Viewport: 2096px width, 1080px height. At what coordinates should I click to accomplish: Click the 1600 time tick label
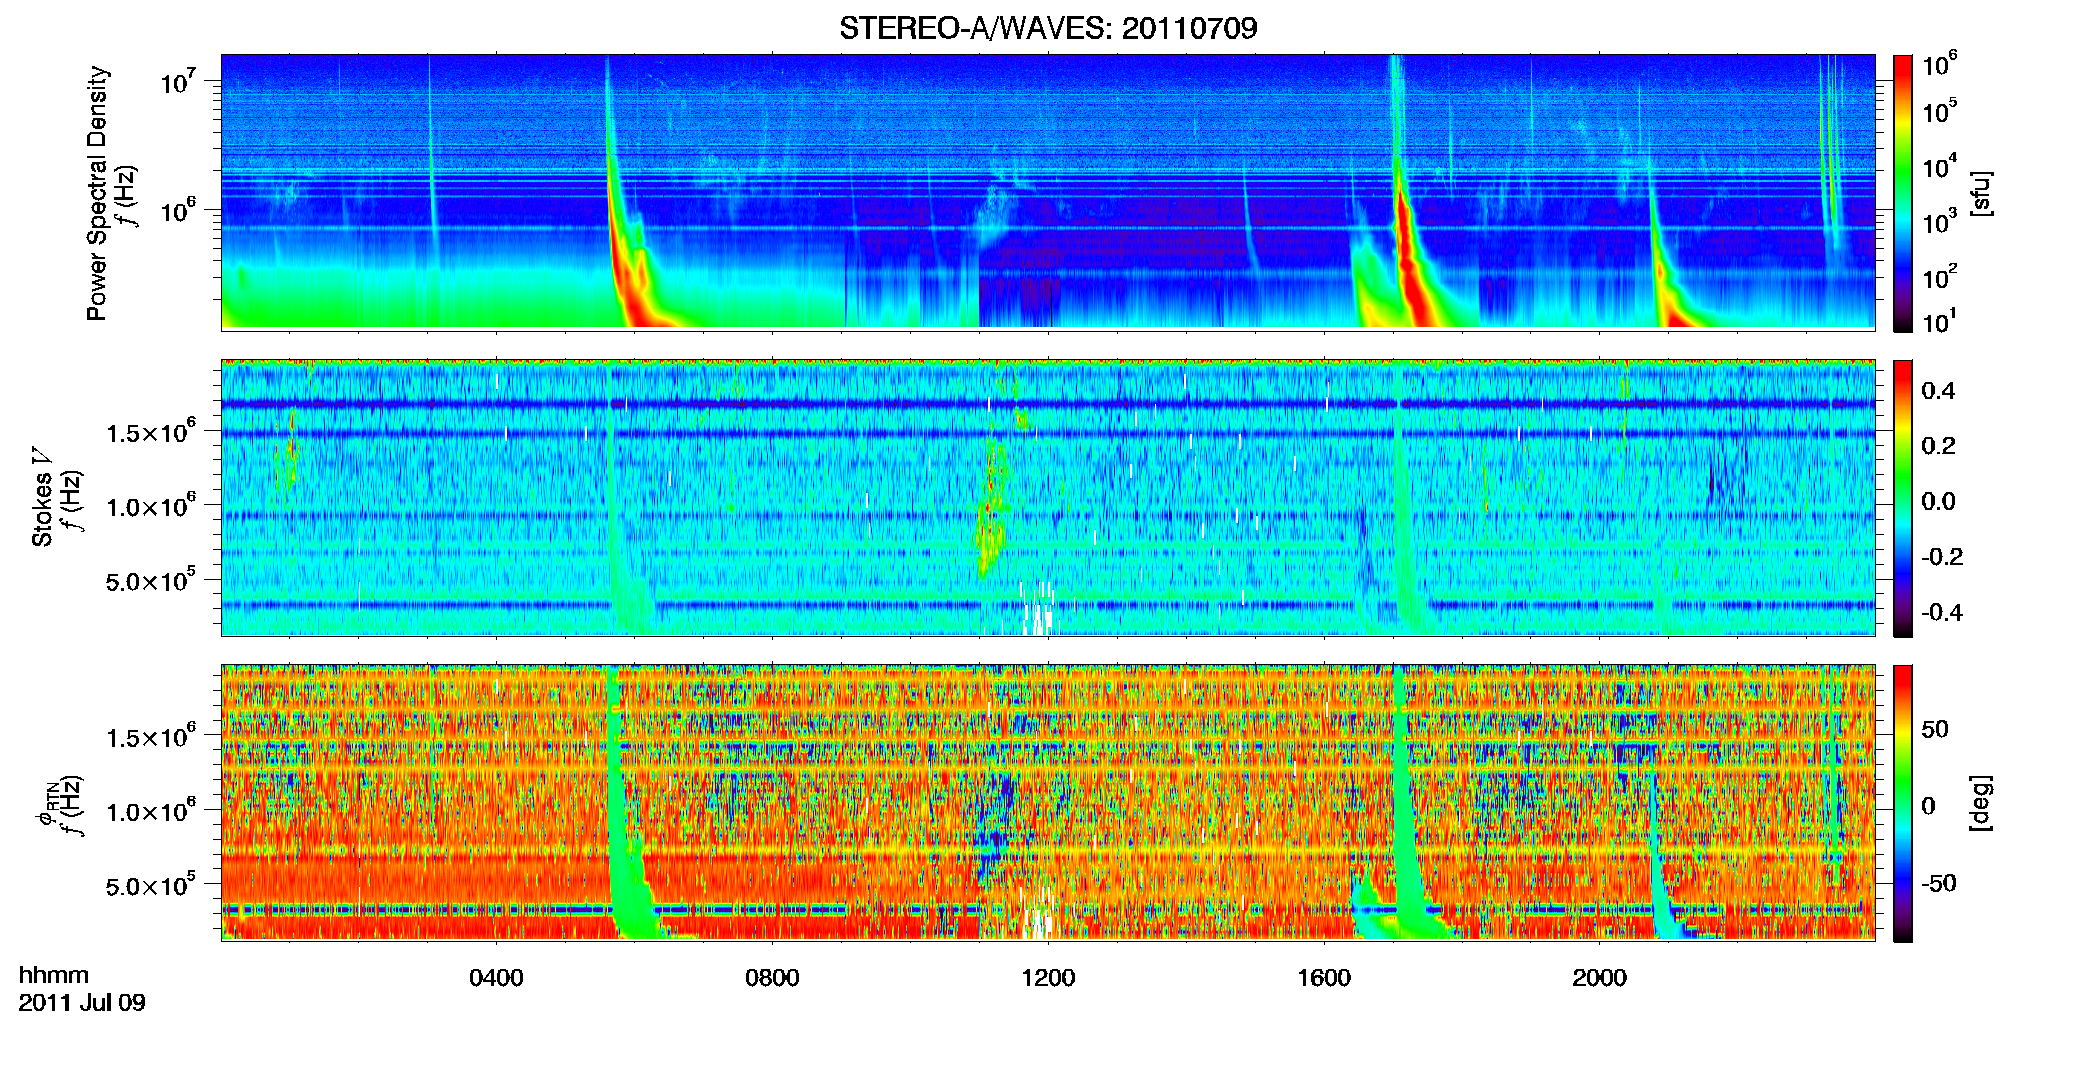[x=1324, y=978]
